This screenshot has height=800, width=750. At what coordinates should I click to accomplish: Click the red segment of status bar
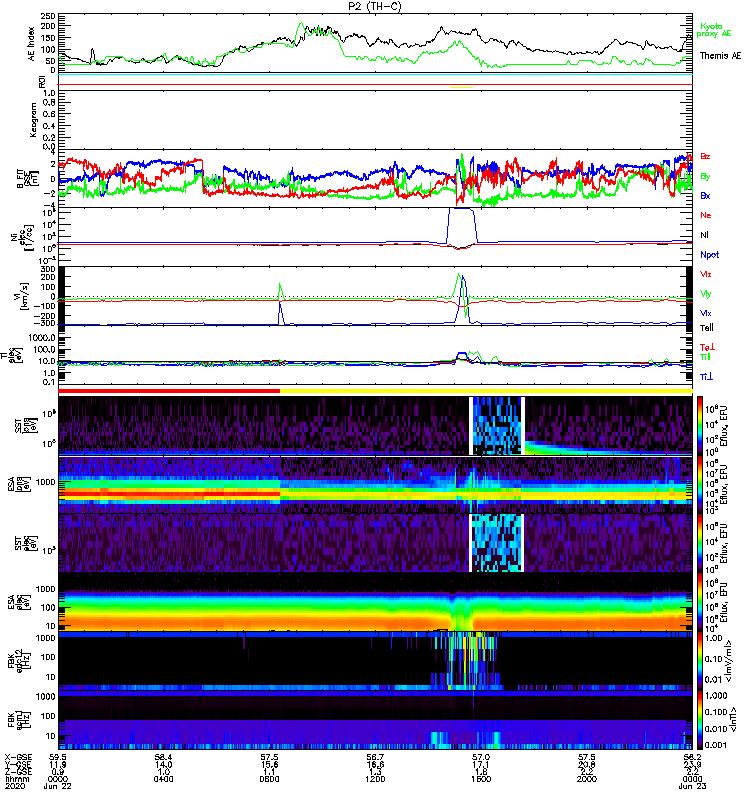[x=169, y=391]
